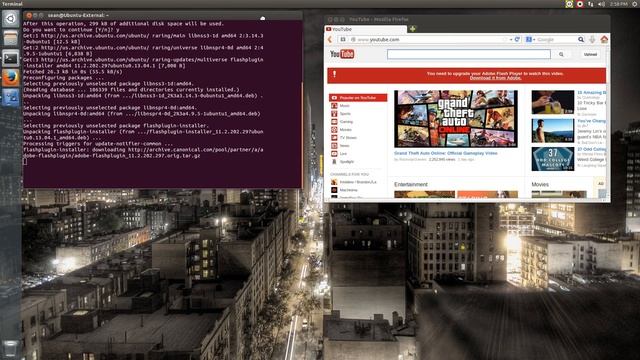Open the Movies section heading
The width and height of the screenshot is (640, 360).
(540, 184)
